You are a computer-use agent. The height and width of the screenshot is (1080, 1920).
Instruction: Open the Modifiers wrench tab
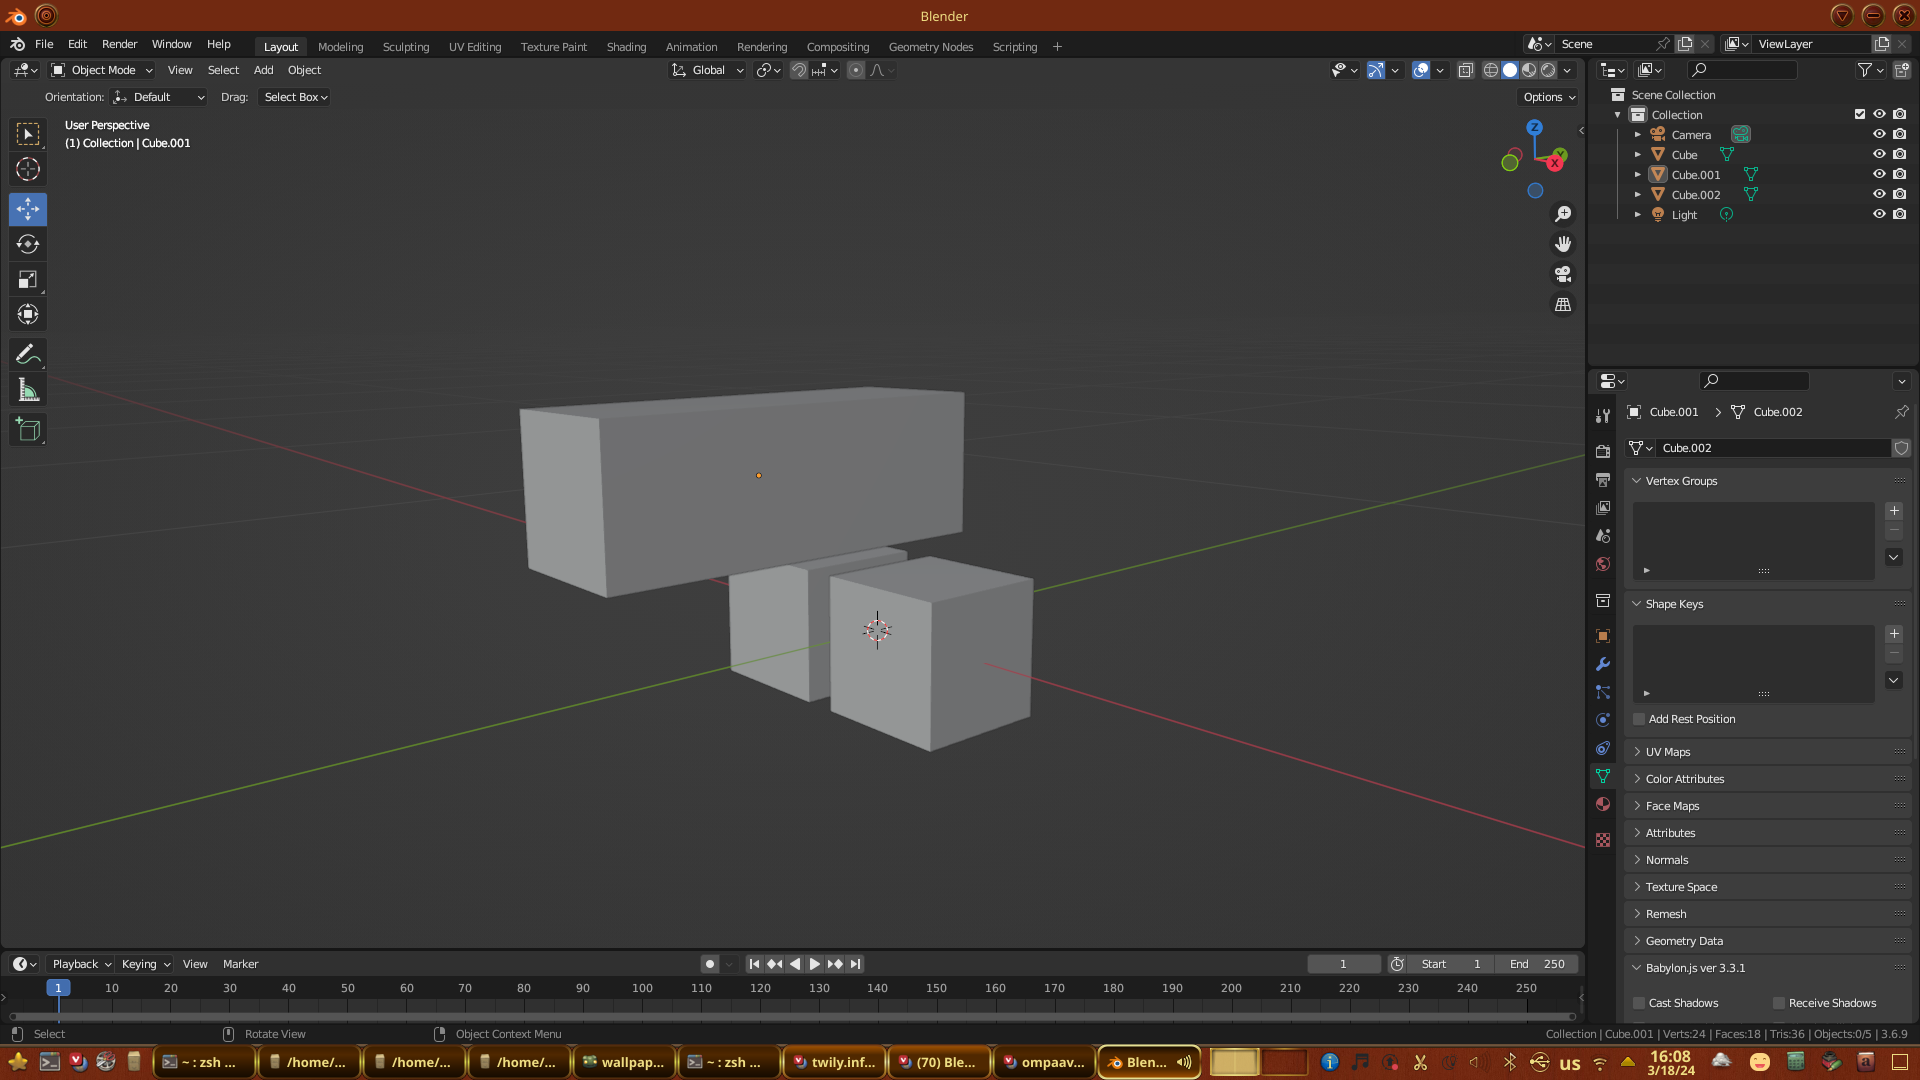pyautogui.click(x=1603, y=664)
